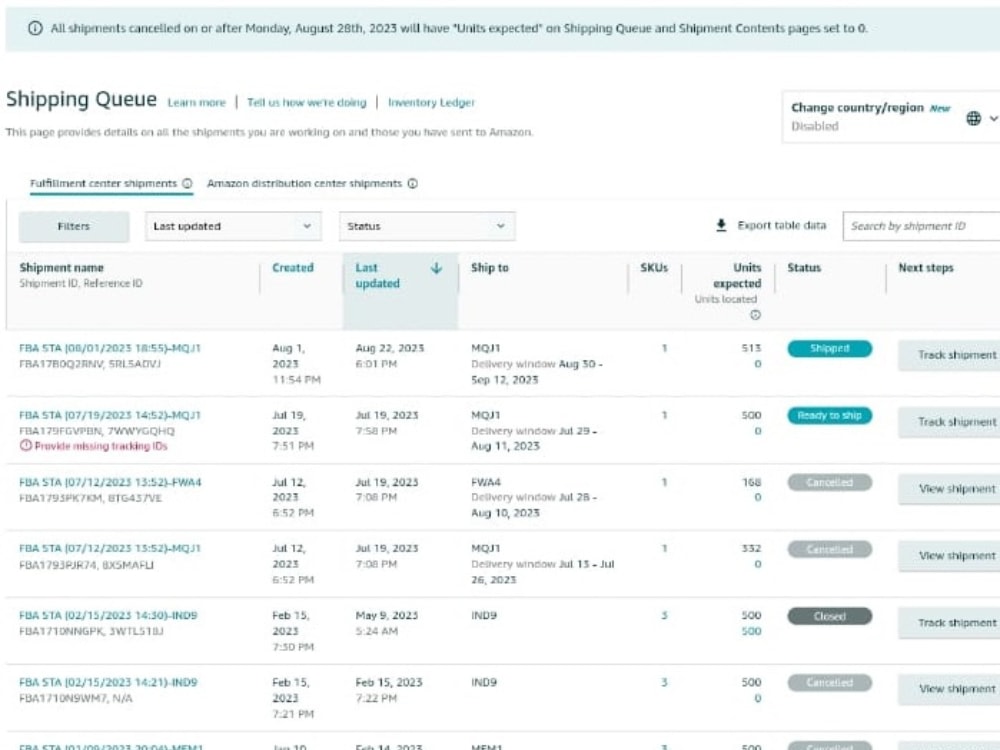Viewport: 1000px width, 750px height.
Task: Open the Learn more link
Action: pos(196,103)
